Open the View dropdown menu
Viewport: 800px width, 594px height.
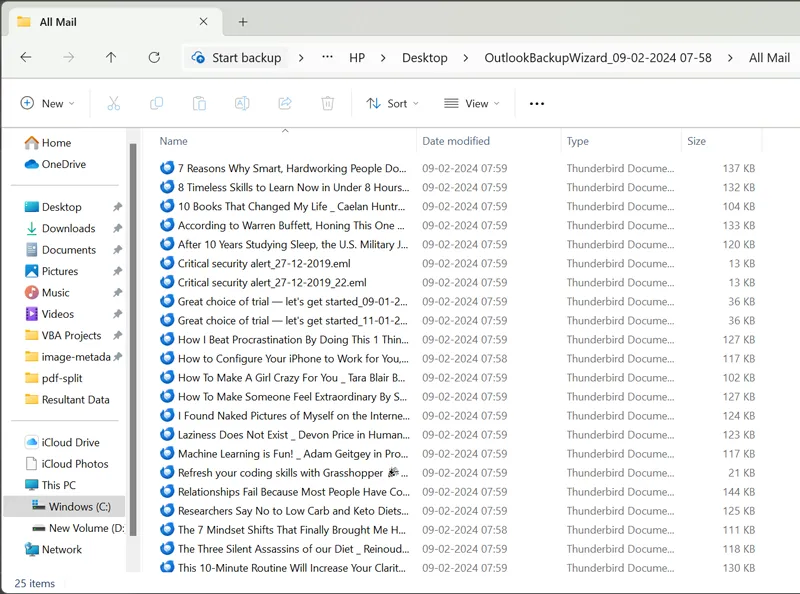tap(471, 103)
